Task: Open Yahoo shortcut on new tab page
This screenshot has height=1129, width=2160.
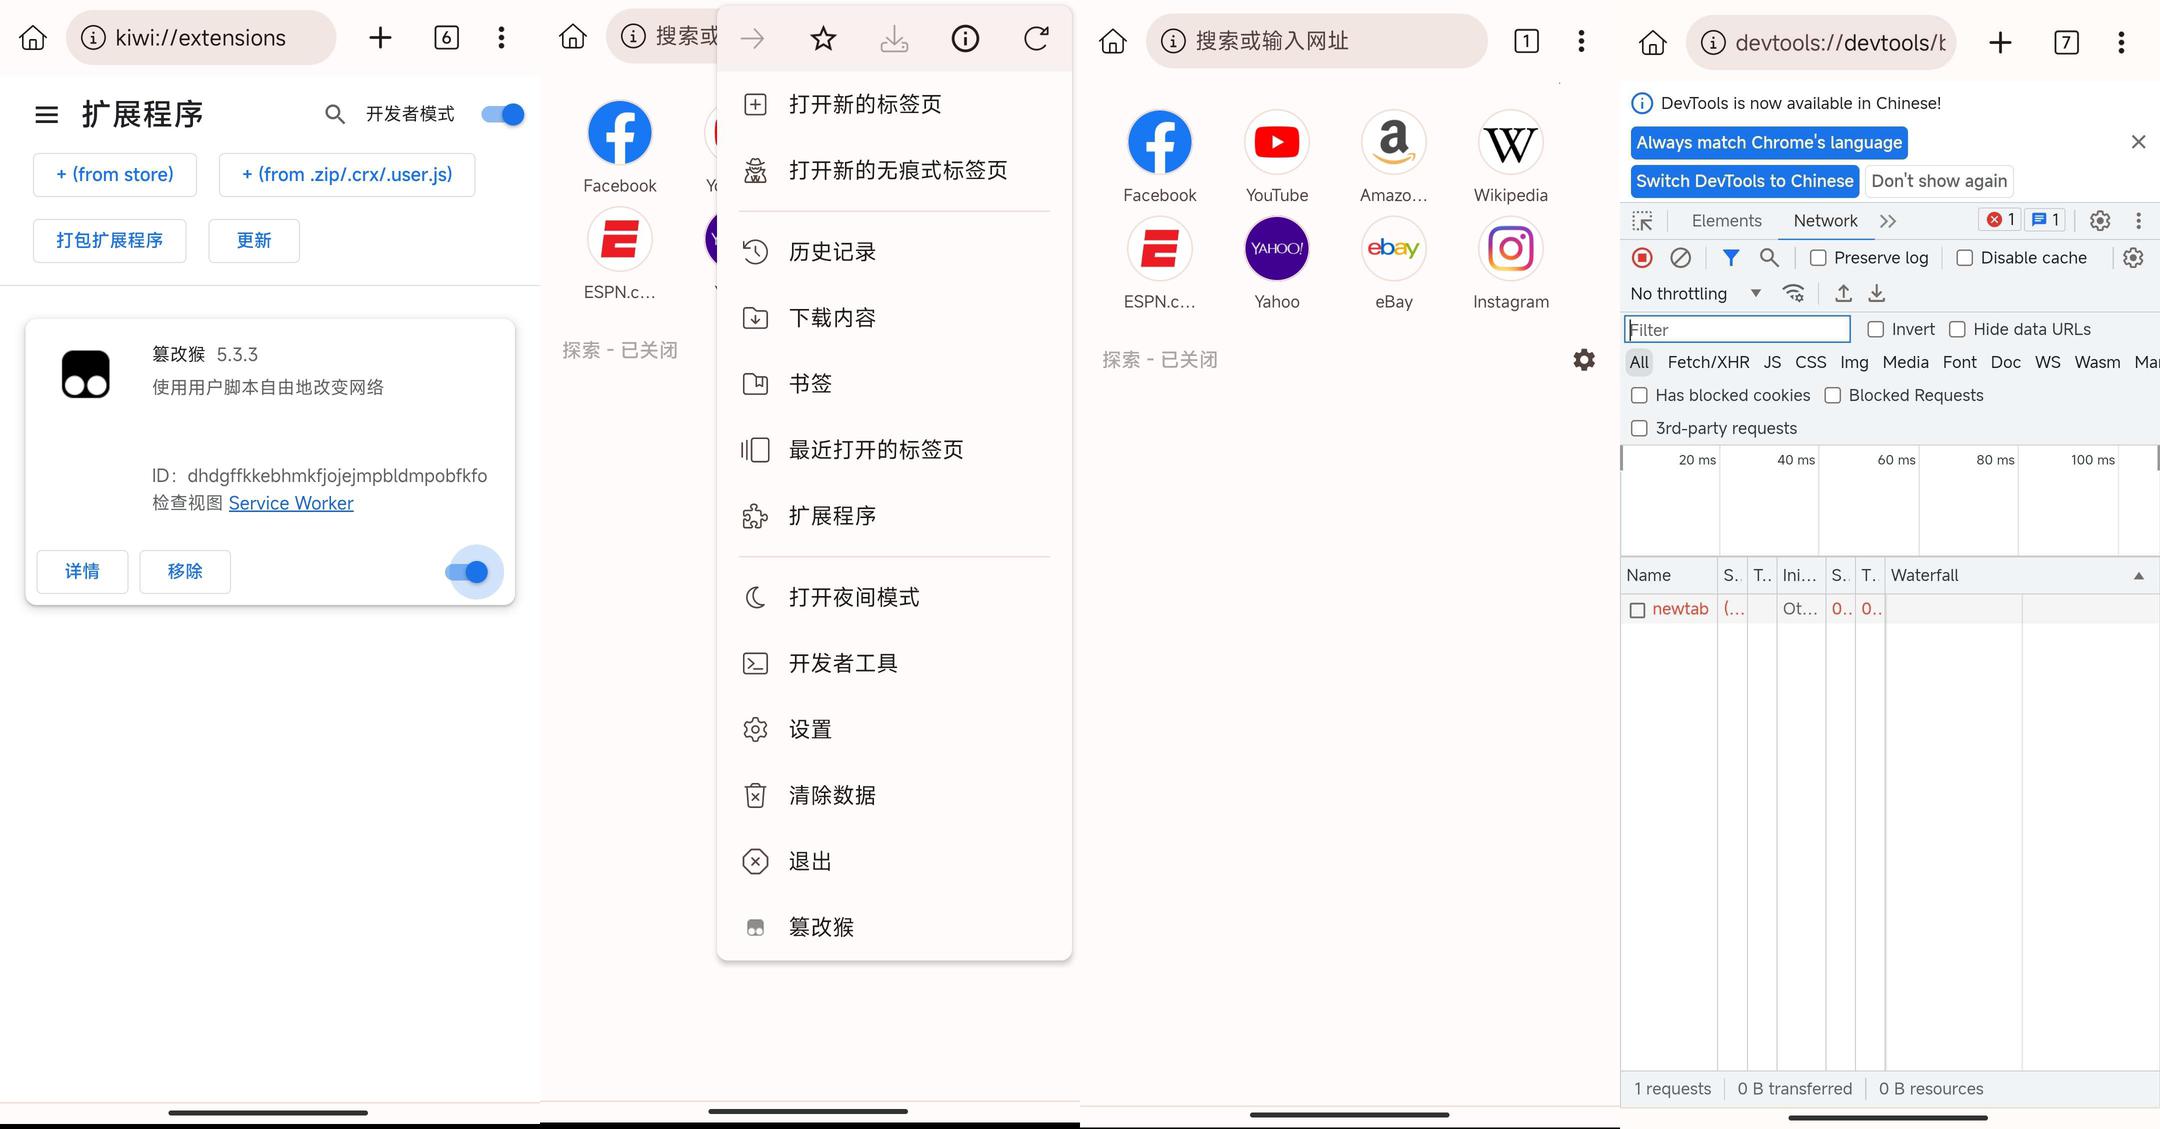Action: tap(1277, 264)
